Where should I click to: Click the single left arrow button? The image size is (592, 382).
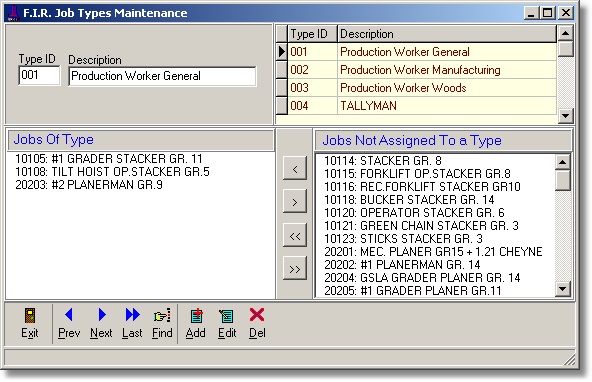pos(295,169)
